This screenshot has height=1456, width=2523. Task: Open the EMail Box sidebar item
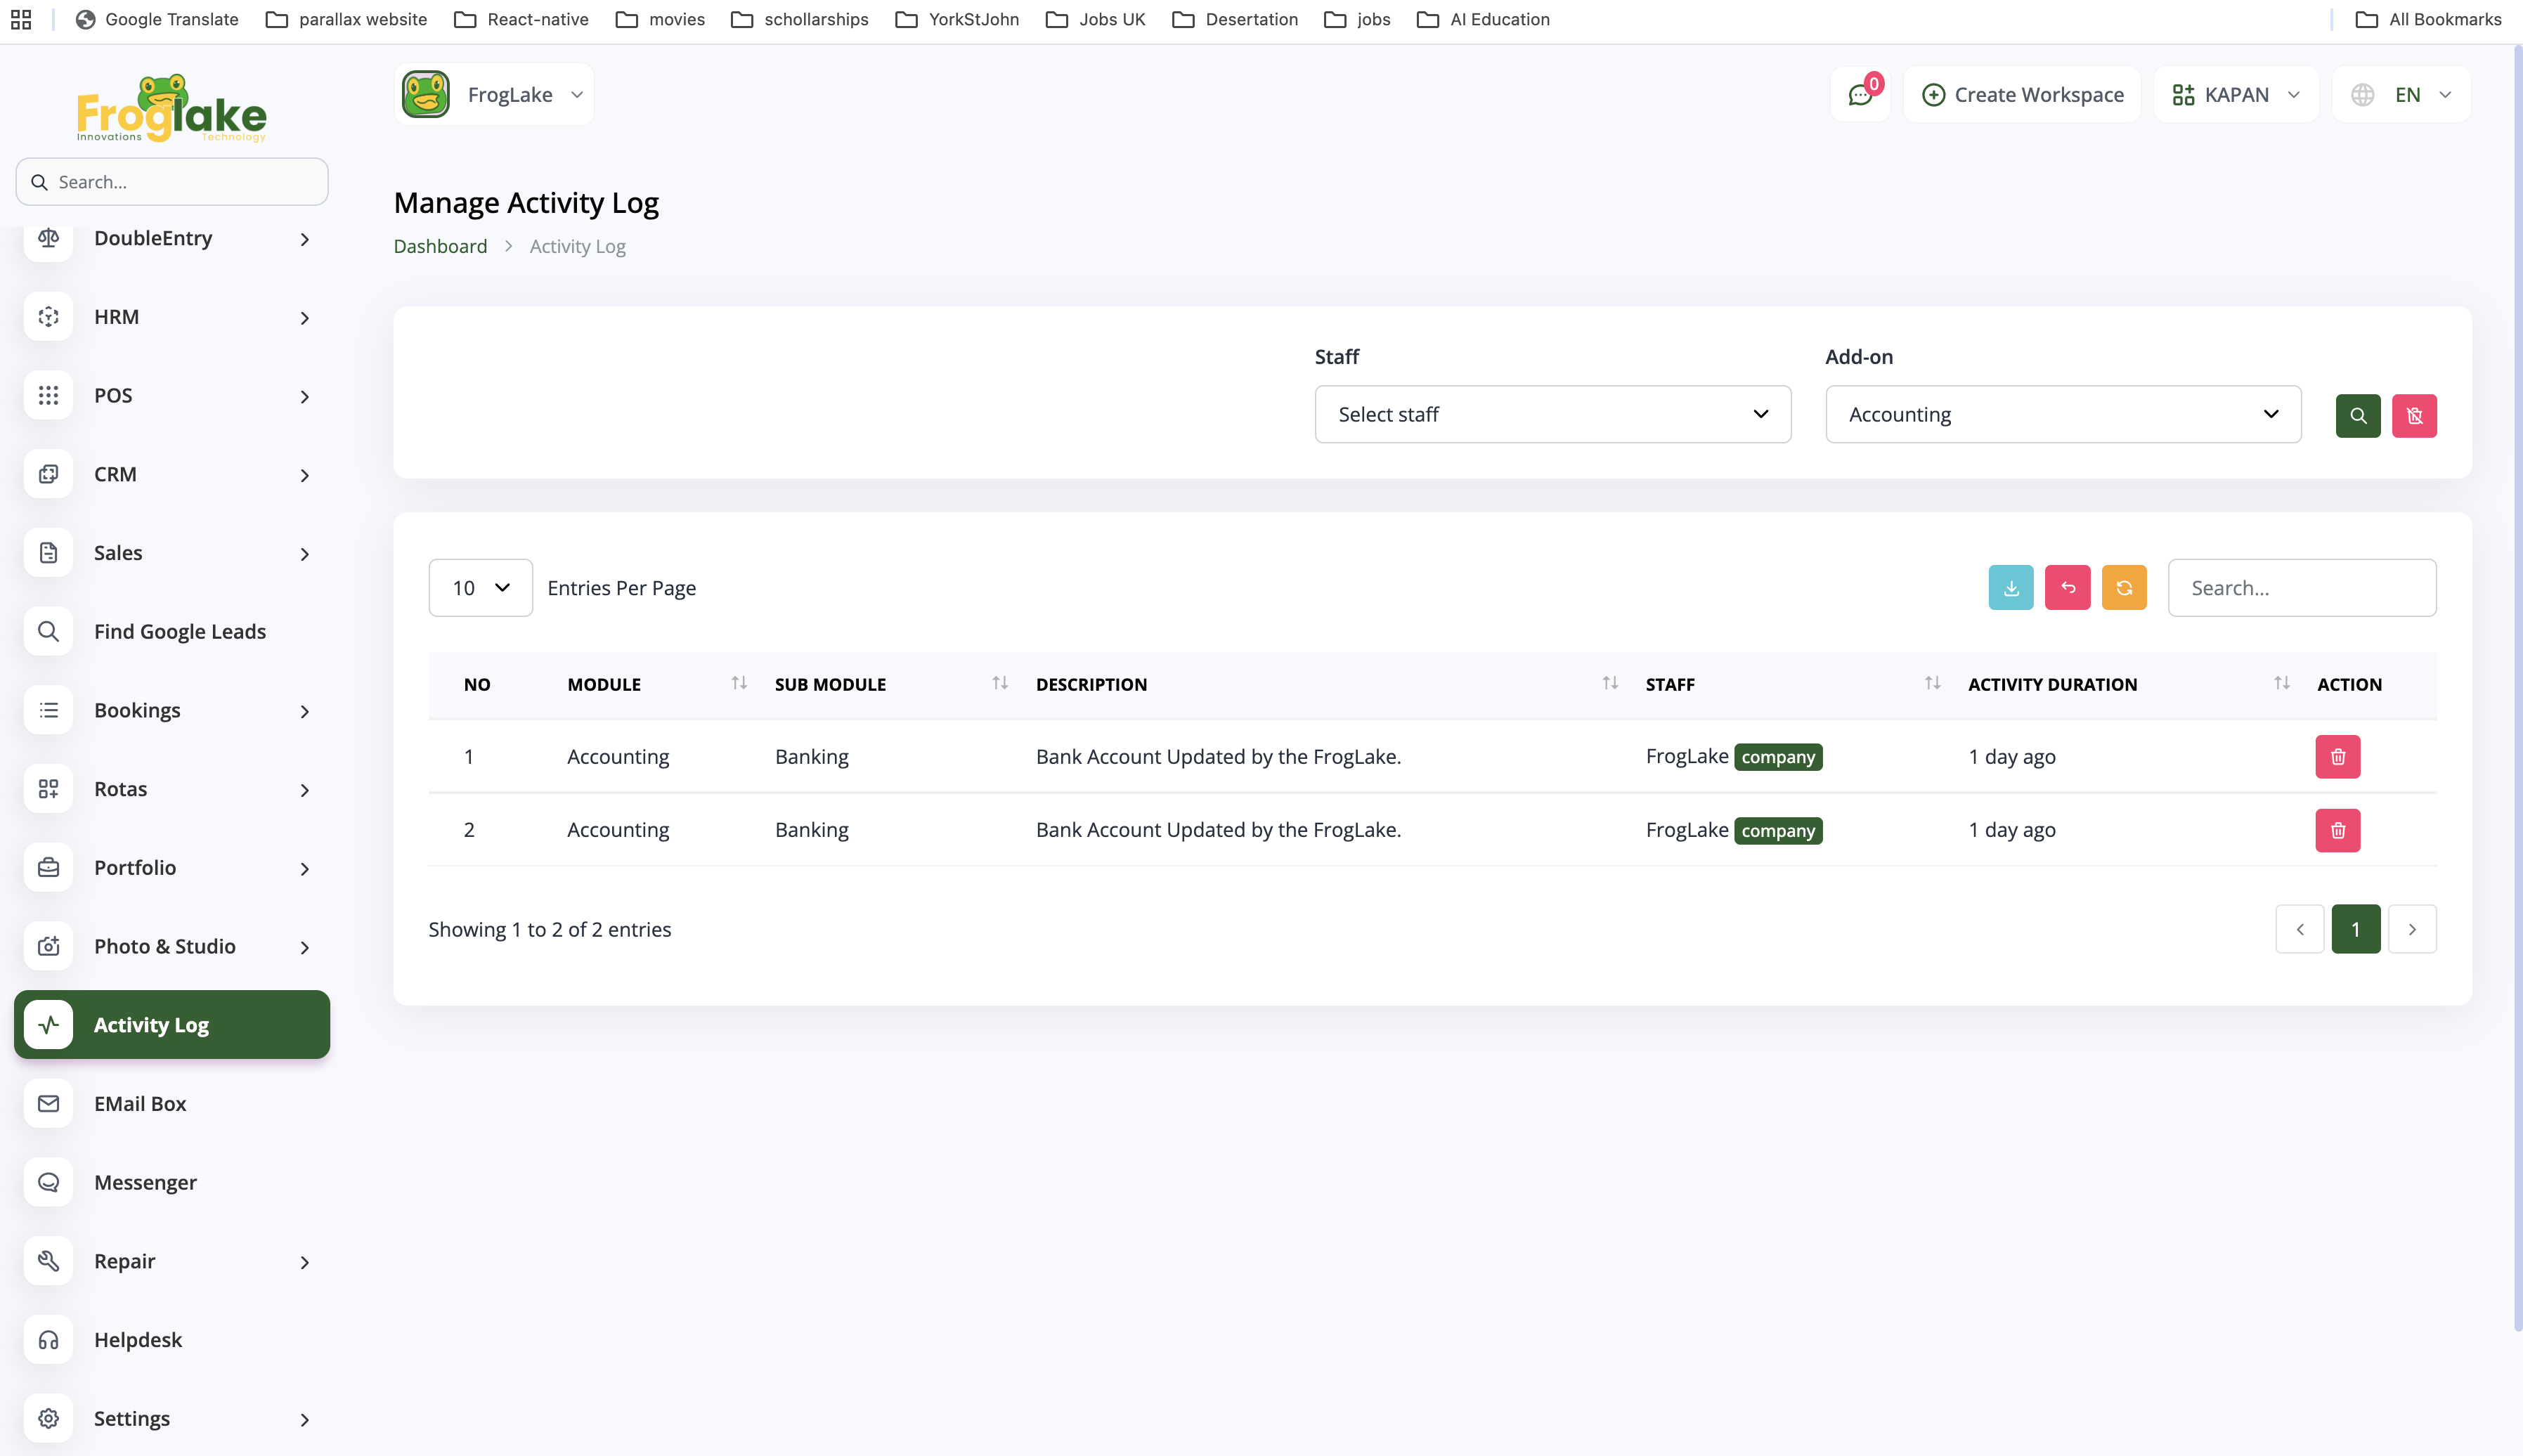point(140,1104)
